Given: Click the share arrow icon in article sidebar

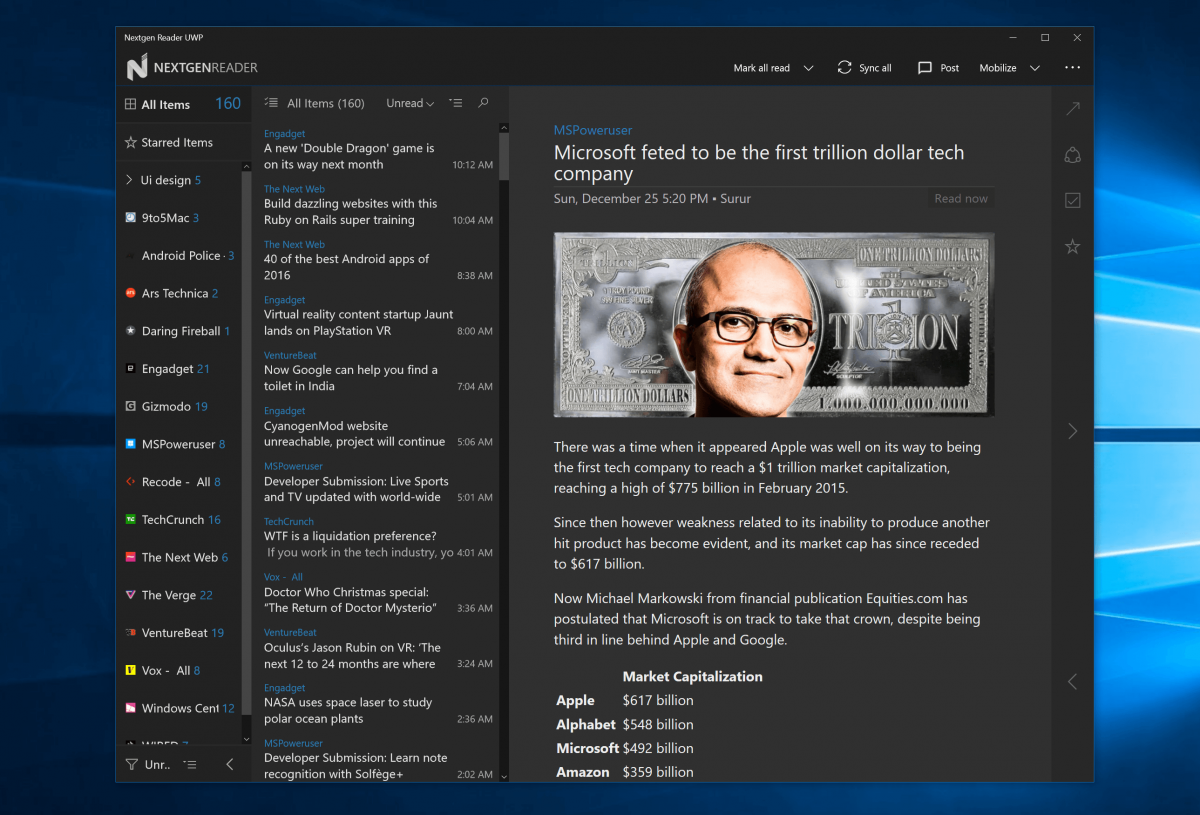Looking at the screenshot, I should click(1072, 109).
